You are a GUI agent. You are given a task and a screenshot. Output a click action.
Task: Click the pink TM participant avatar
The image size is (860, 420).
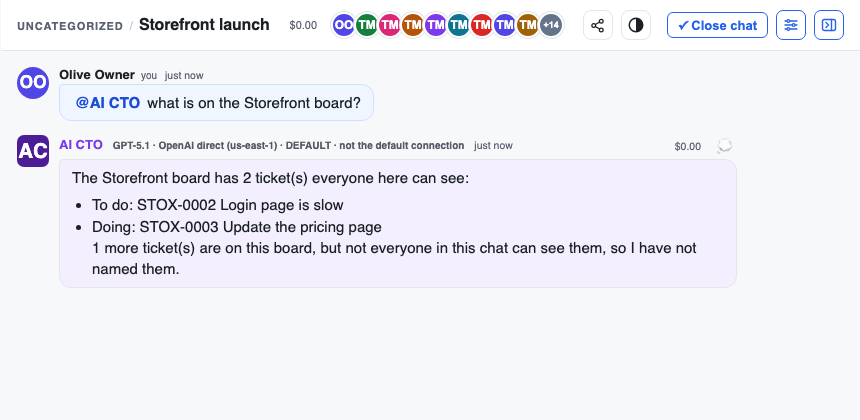click(389, 25)
